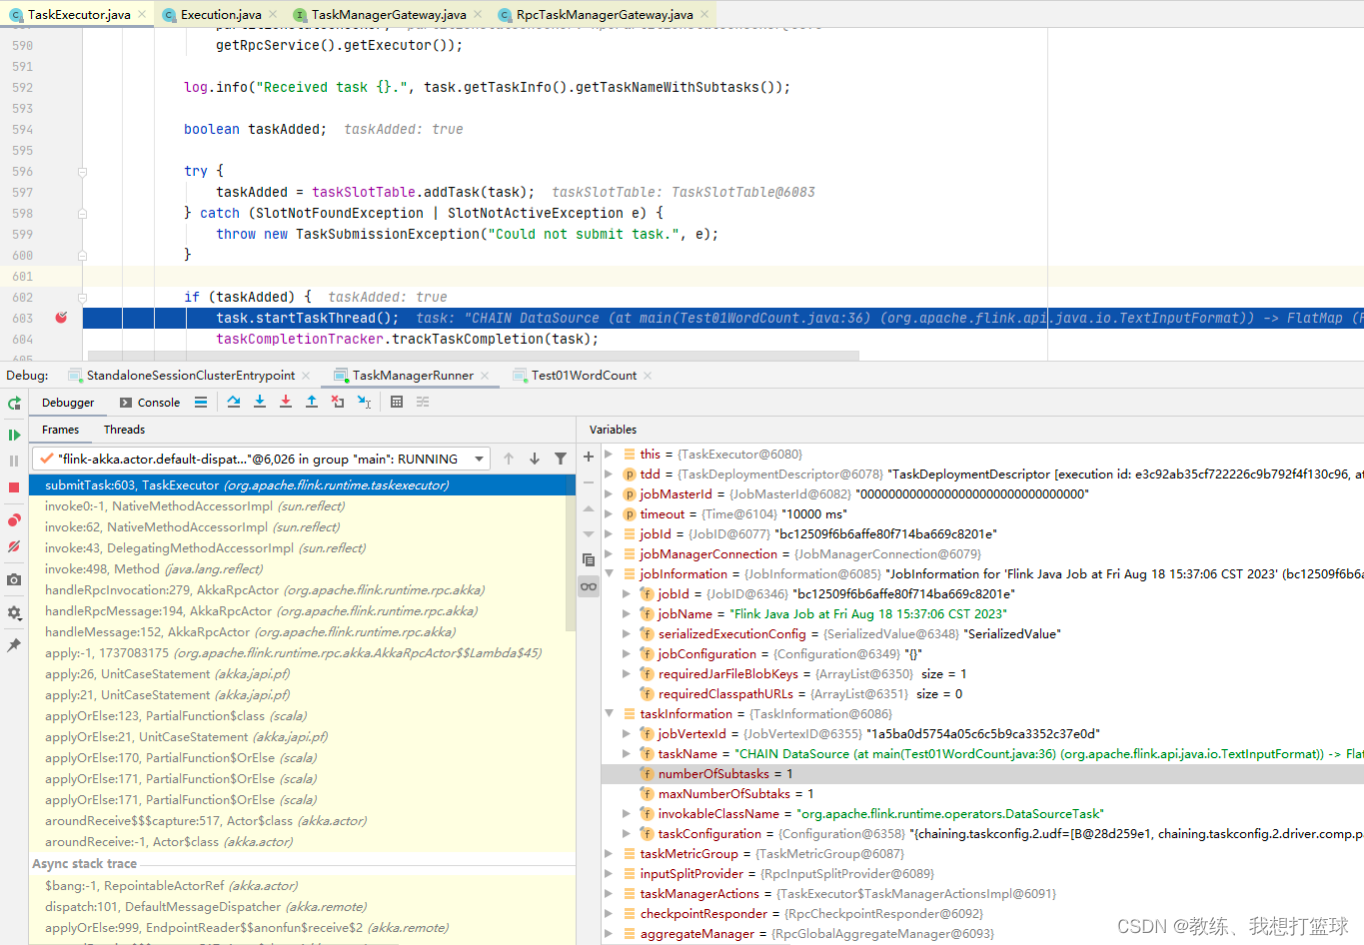This screenshot has height=945, width=1364.
Task: Add a new watch with plus icon
Action: (588, 457)
